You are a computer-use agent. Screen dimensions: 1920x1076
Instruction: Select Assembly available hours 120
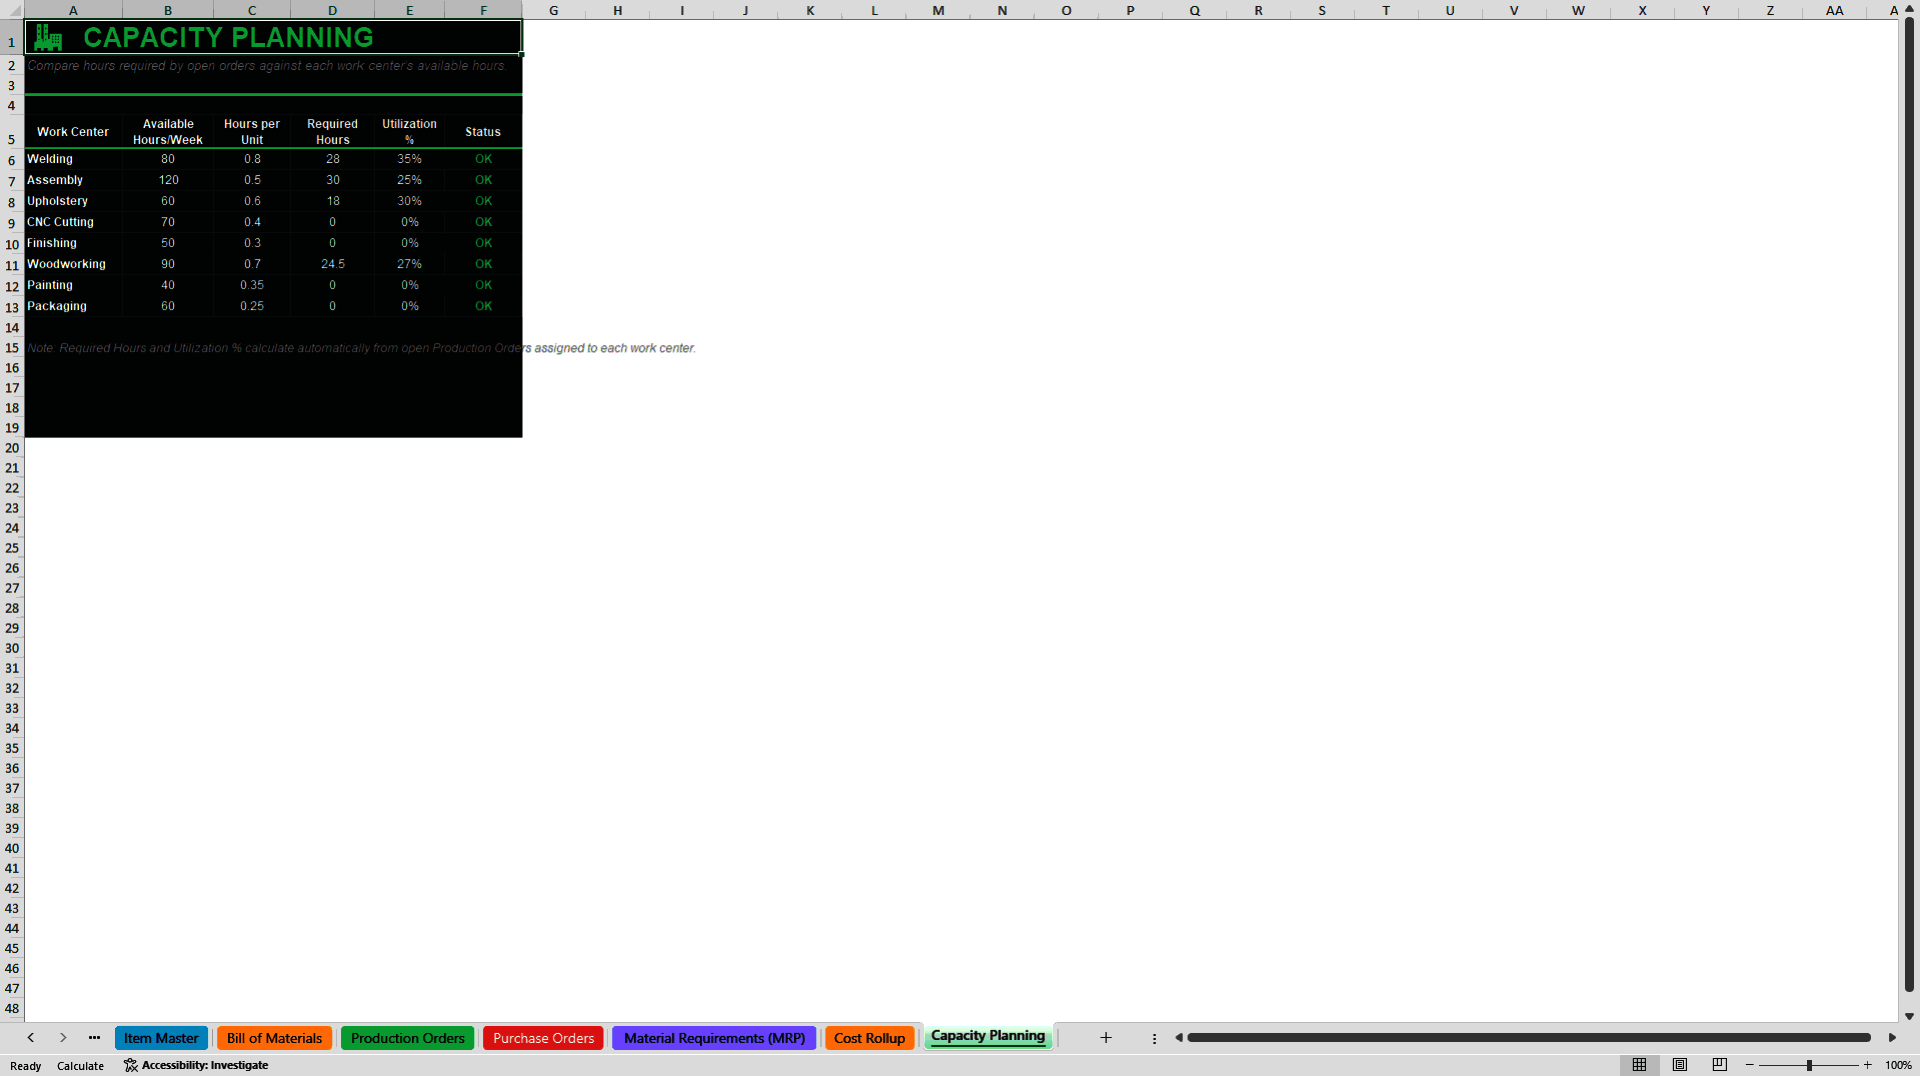[168, 180]
